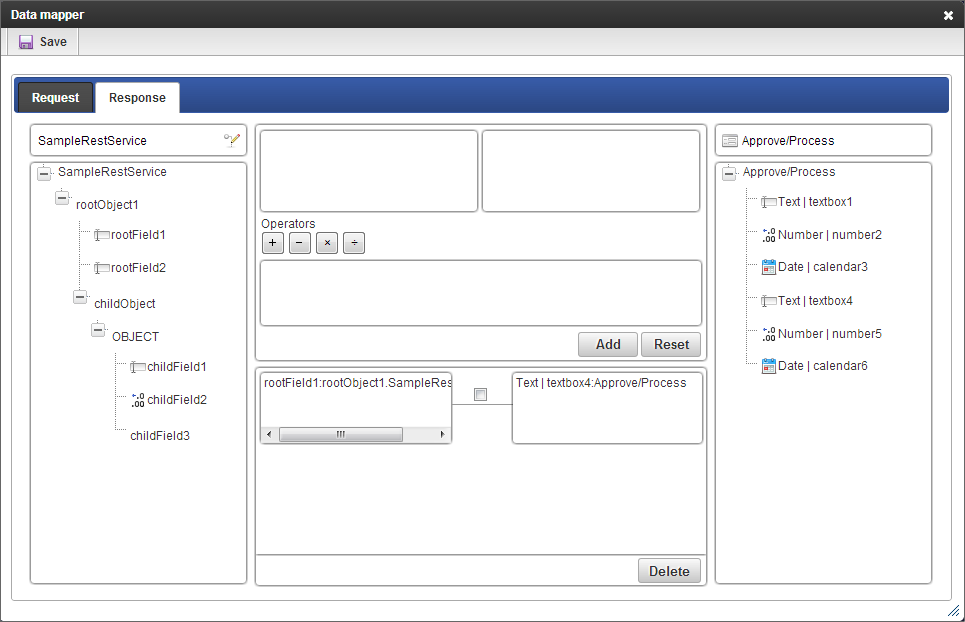
Task: Click the Reset button
Action: [x=671, y=345]
